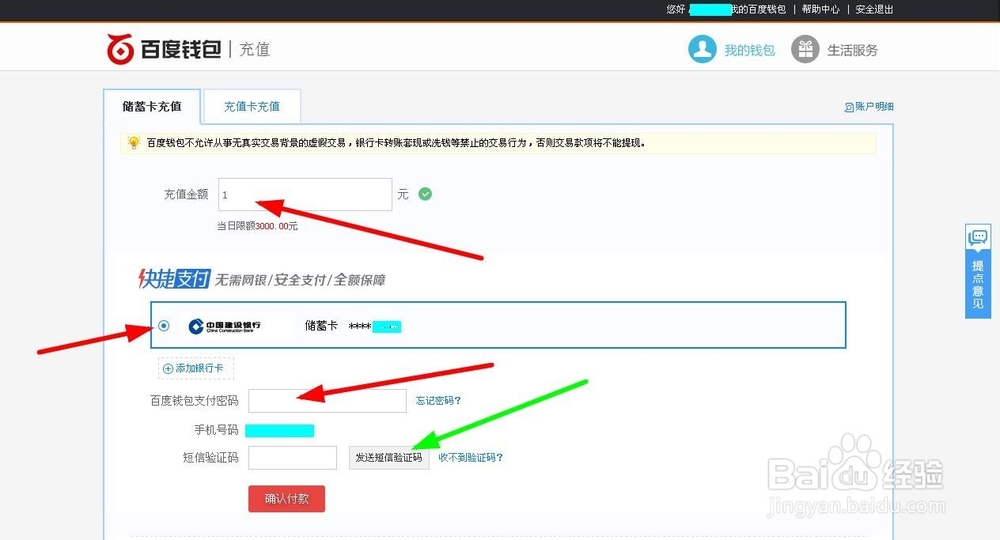Click the China Construction Bank logo

click(224, 326)
